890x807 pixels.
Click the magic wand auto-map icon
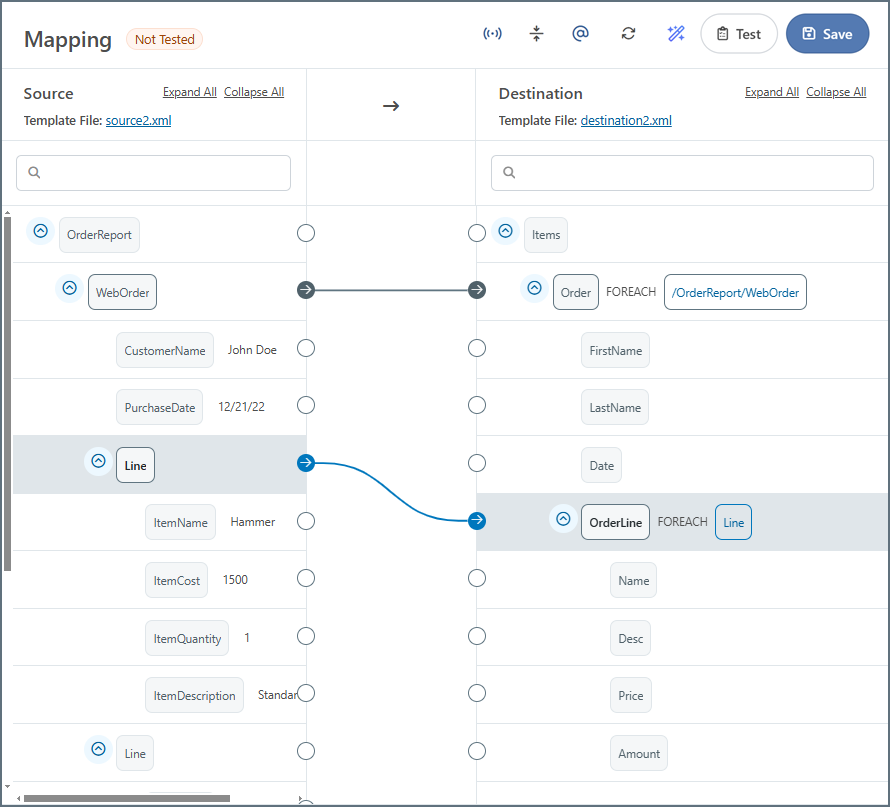pos(676,34)
